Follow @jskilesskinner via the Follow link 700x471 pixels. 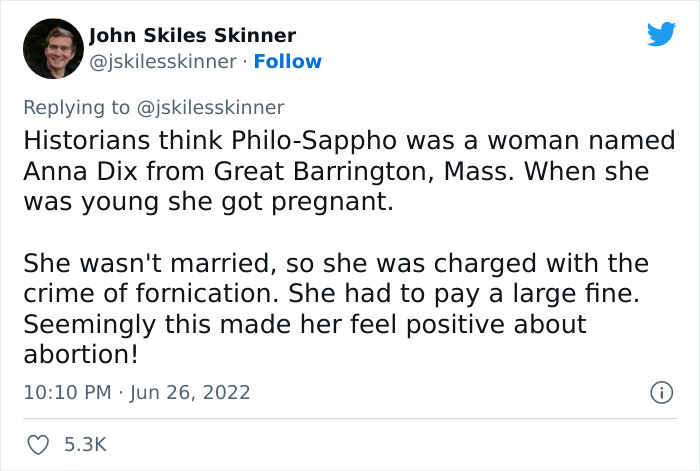(287, 61)
